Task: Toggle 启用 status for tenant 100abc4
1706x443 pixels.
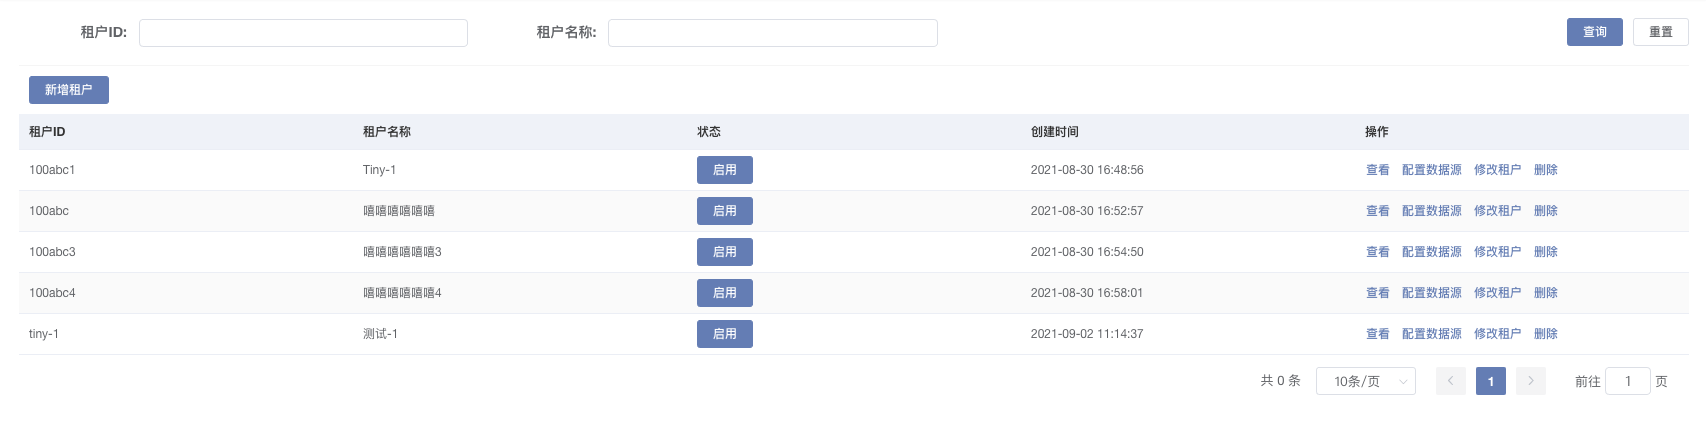Action: click(x=724, y=293)
